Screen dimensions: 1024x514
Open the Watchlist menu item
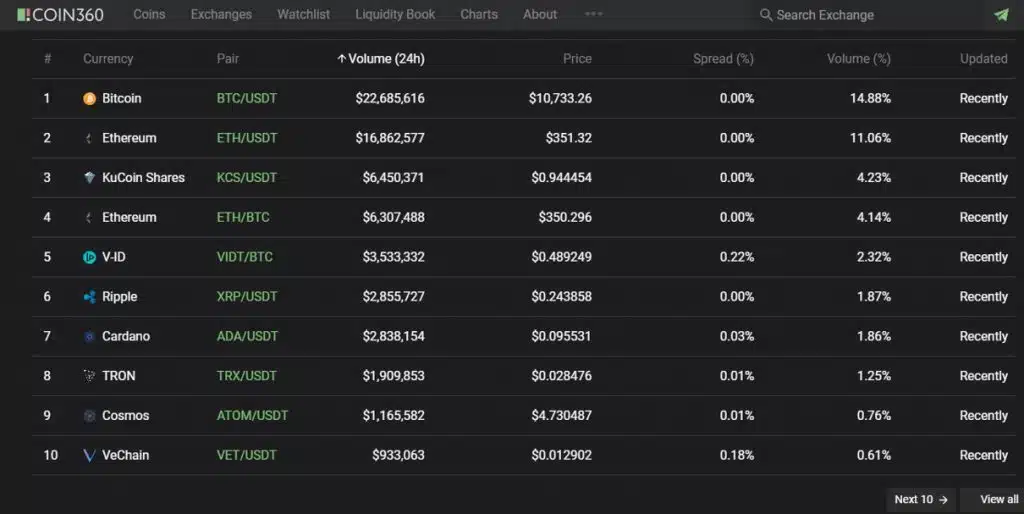(303, 14)
